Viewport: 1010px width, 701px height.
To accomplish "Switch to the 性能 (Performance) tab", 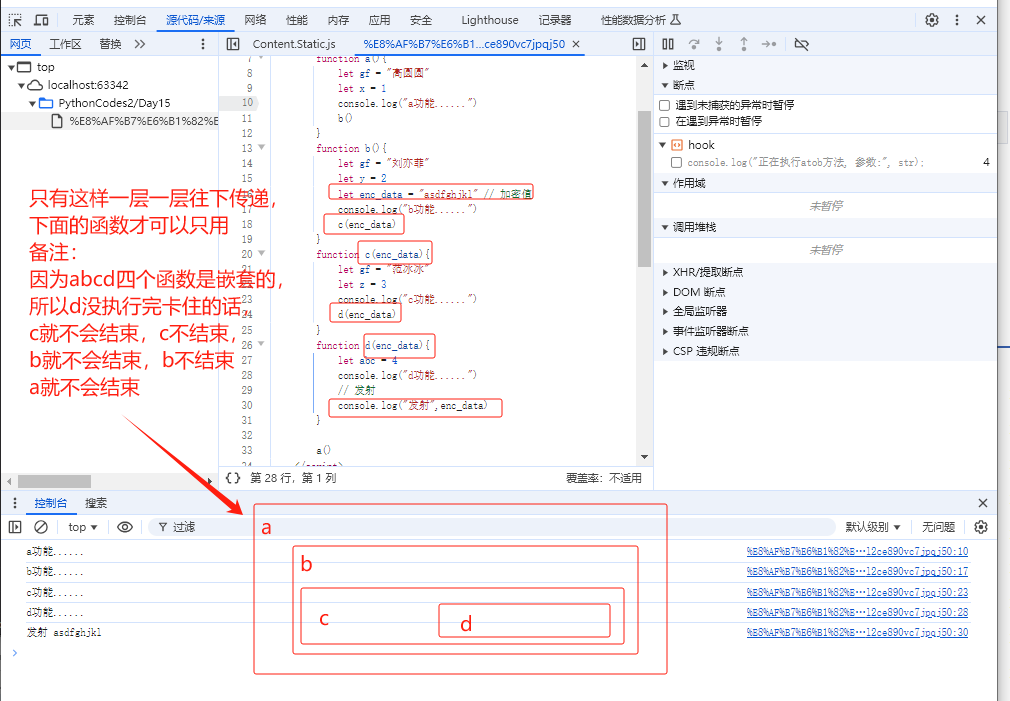I will pos(297,20).
